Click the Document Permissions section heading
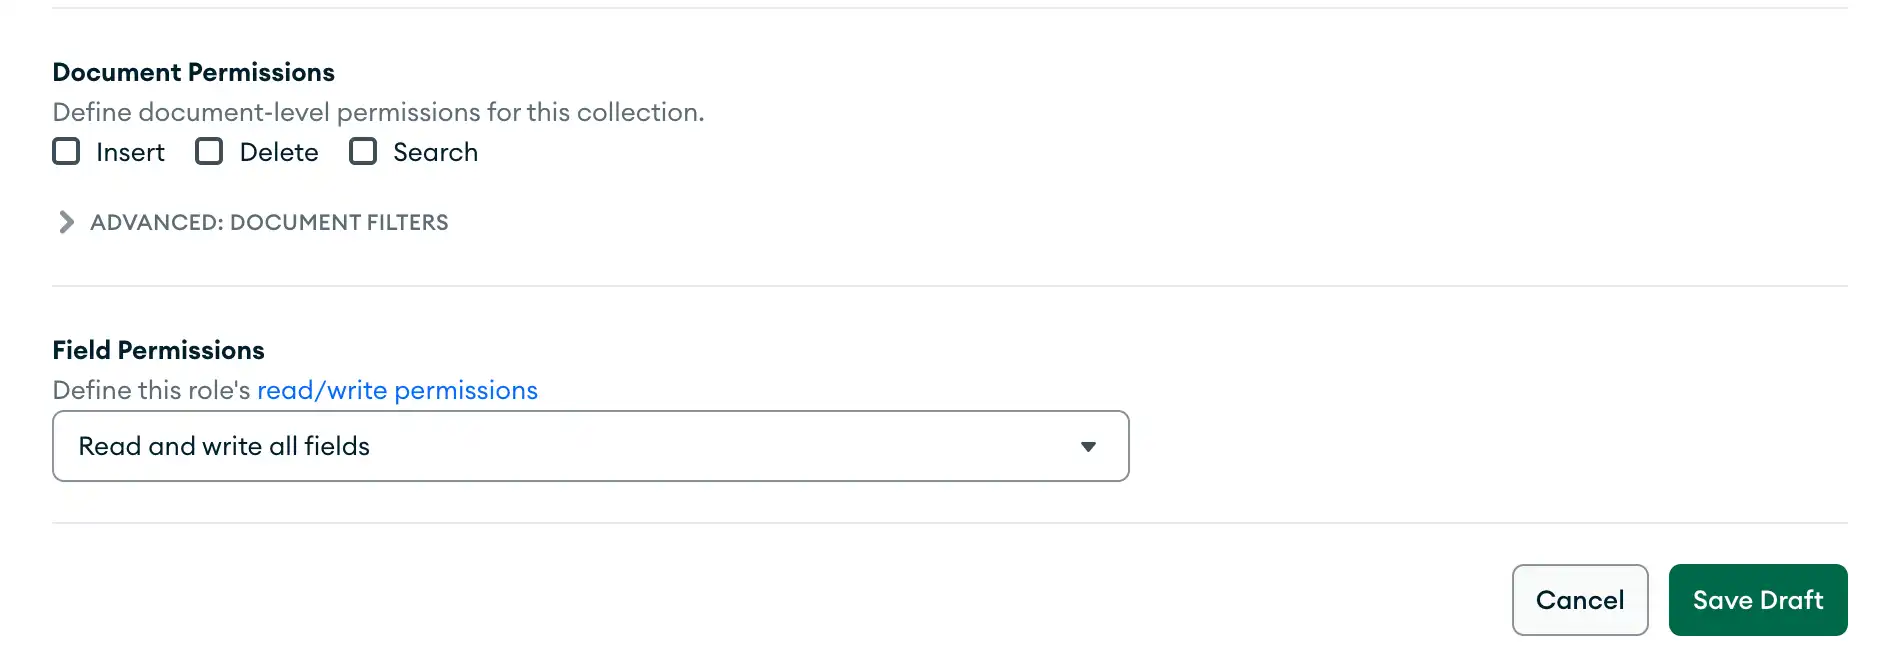This screenshot has height=654, width=1902. (x=193, y=71)
